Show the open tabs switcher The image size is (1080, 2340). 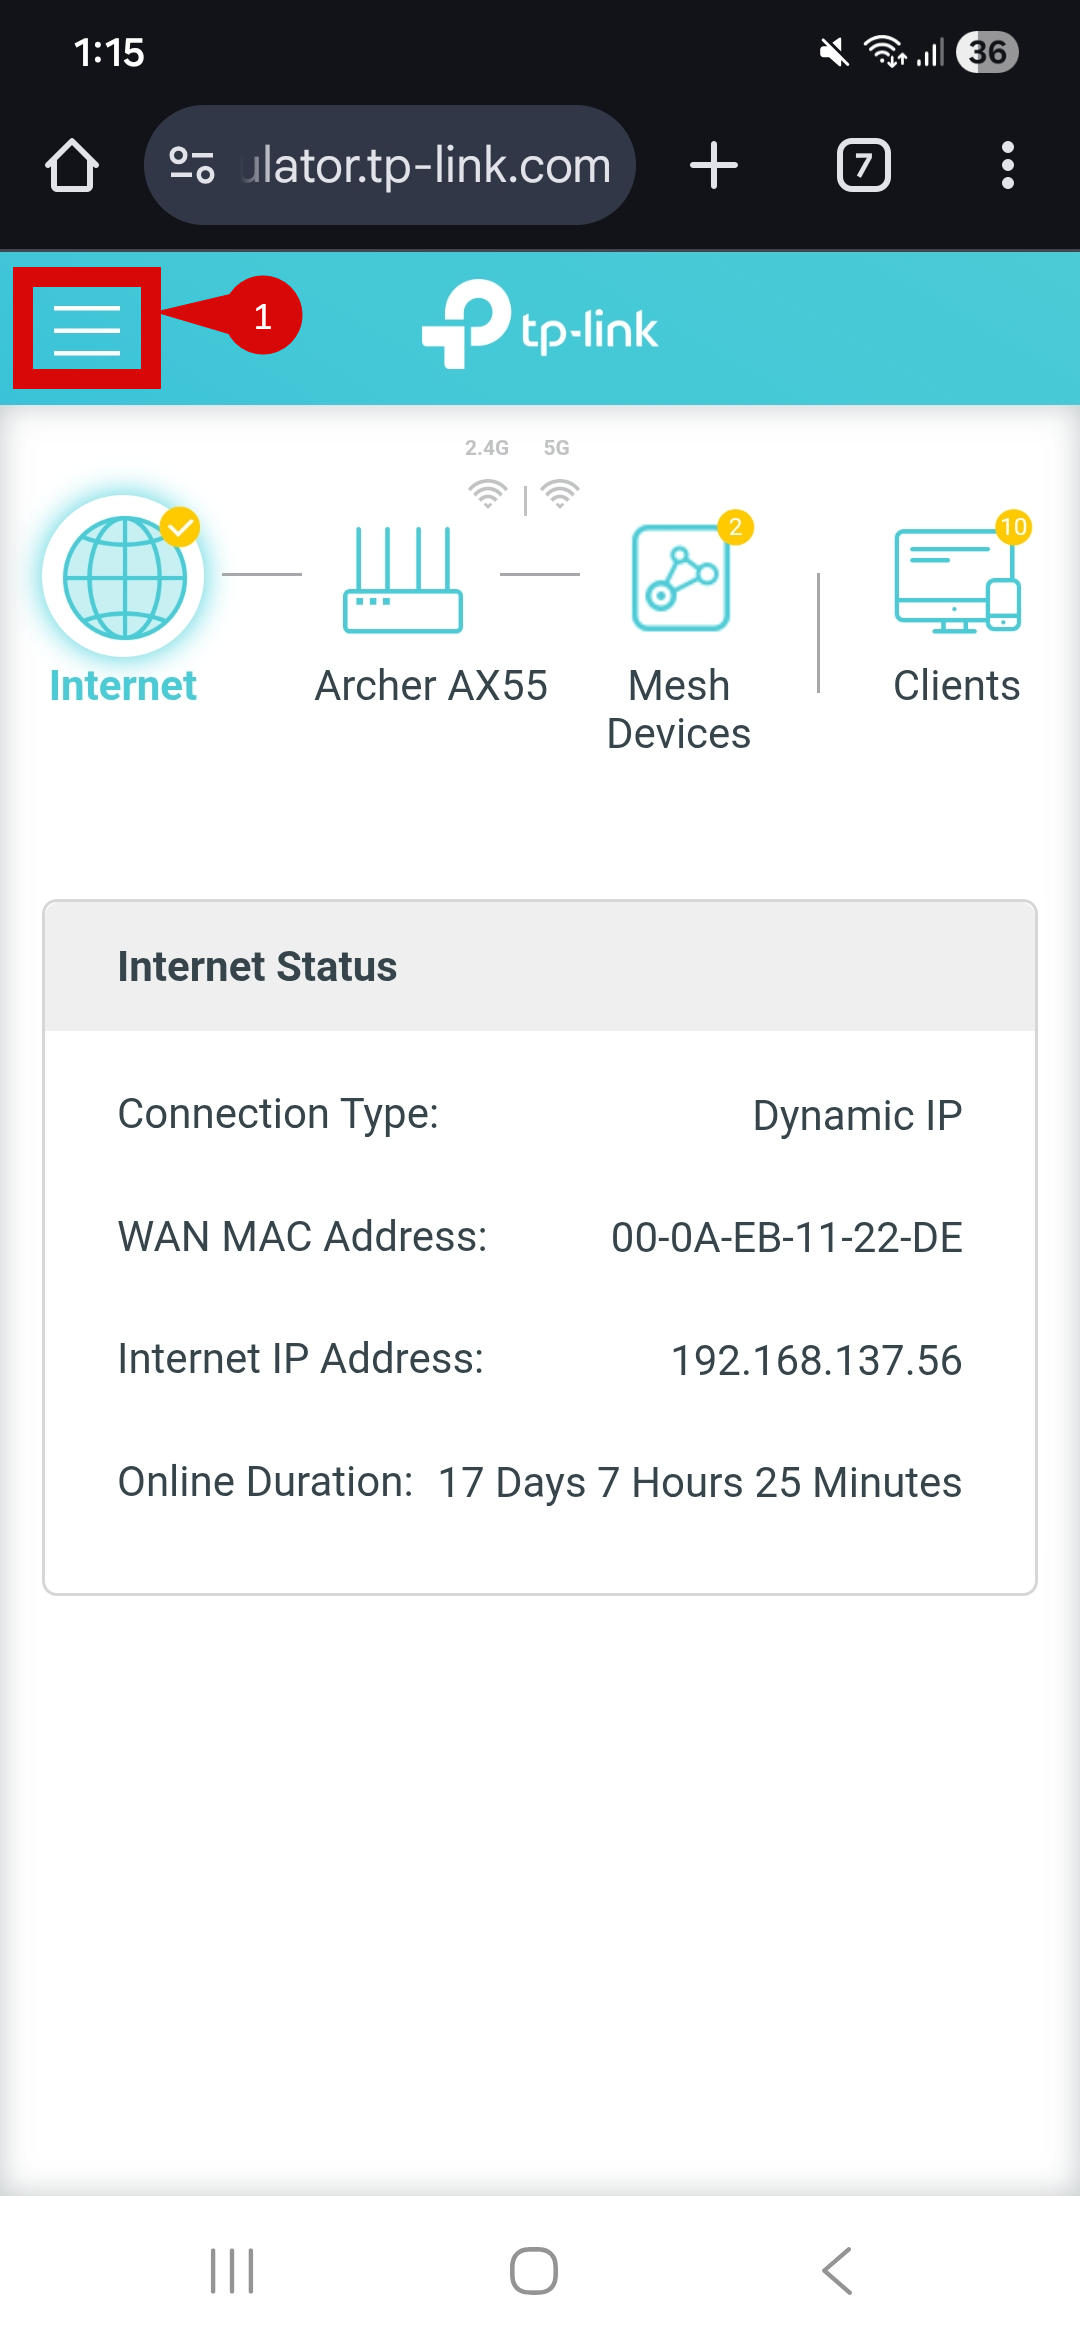coord(863,165)
